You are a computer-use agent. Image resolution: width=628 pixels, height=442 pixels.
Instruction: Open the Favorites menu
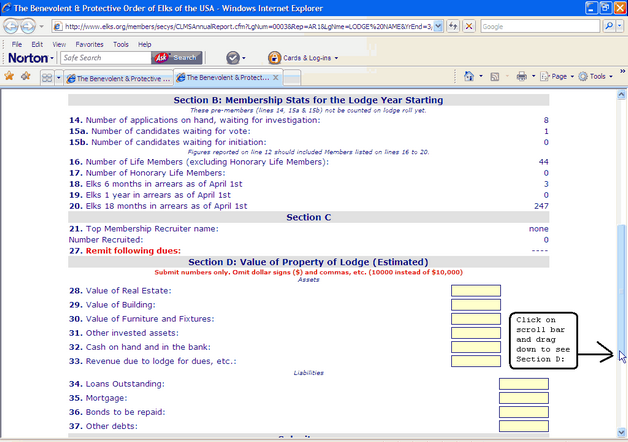coord(90,44)
